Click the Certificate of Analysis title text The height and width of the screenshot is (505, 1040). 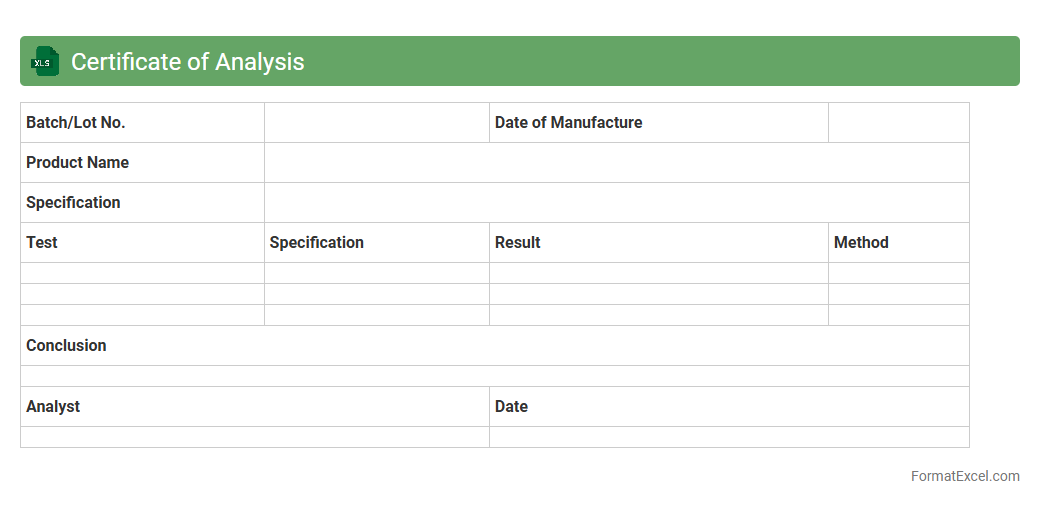tap(187, 61)
